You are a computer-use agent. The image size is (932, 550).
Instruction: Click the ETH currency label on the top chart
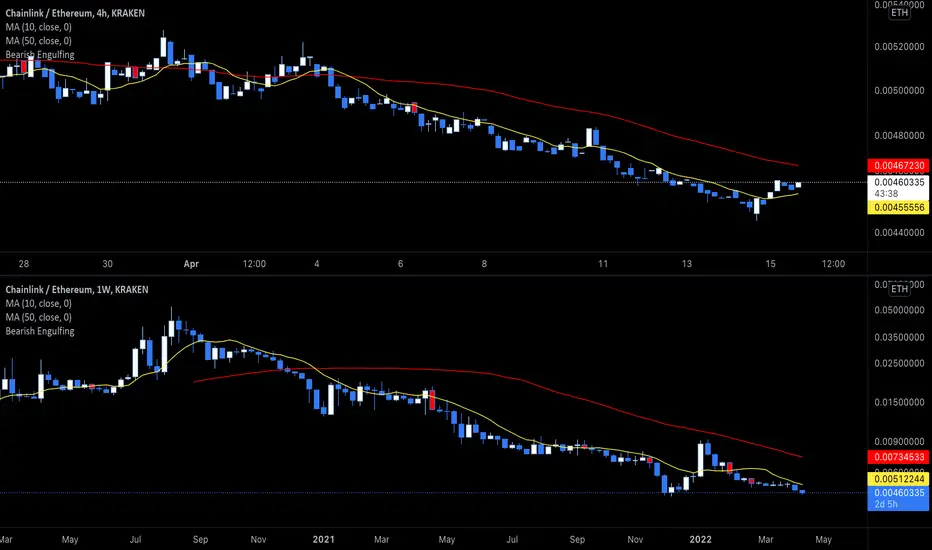coord(899,12)
